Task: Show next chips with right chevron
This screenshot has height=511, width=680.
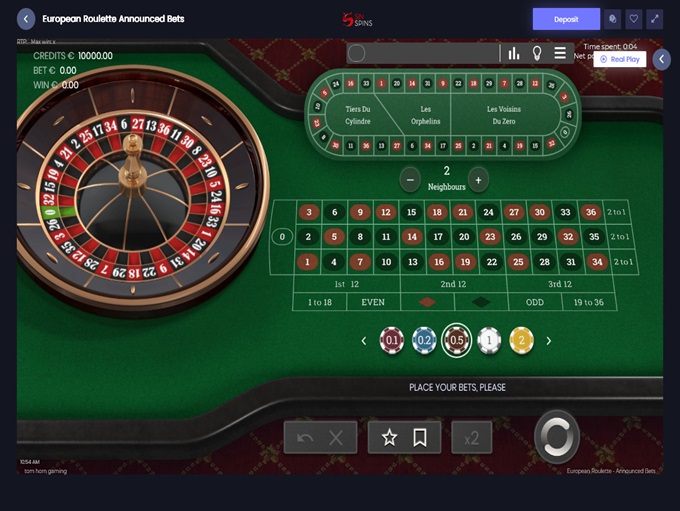Action: tap(549, 341)
